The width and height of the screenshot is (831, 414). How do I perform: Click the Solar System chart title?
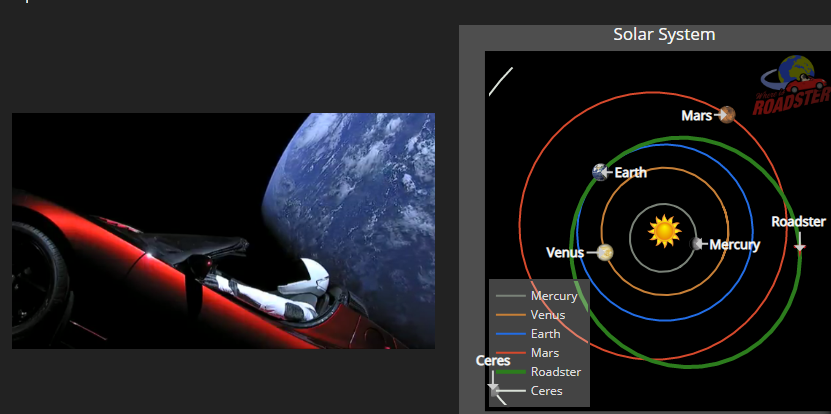(664, 34)
